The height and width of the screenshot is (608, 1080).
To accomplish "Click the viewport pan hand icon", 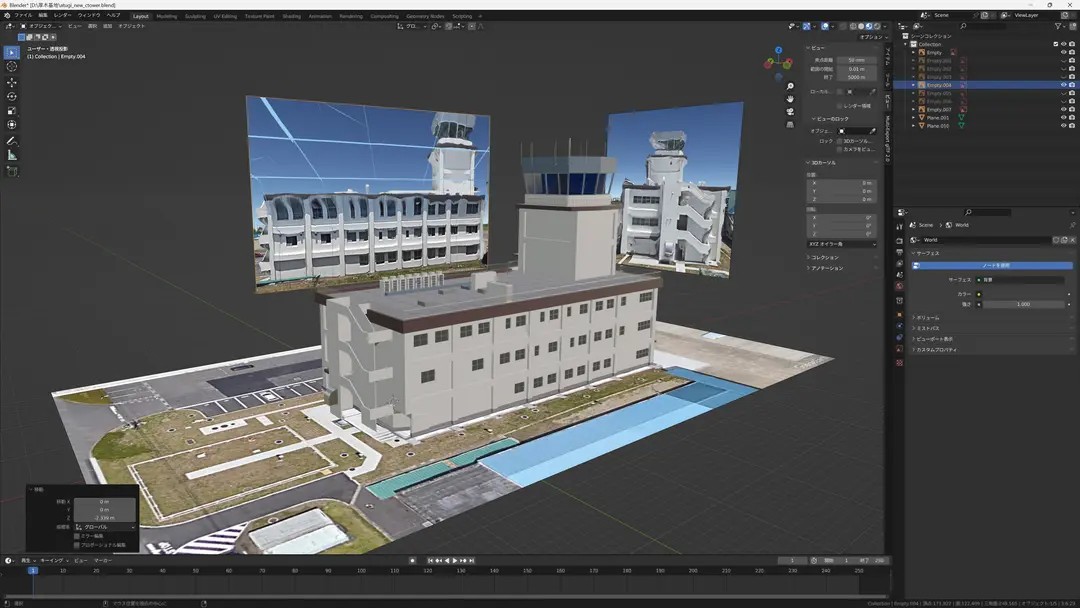I will 790,98.
